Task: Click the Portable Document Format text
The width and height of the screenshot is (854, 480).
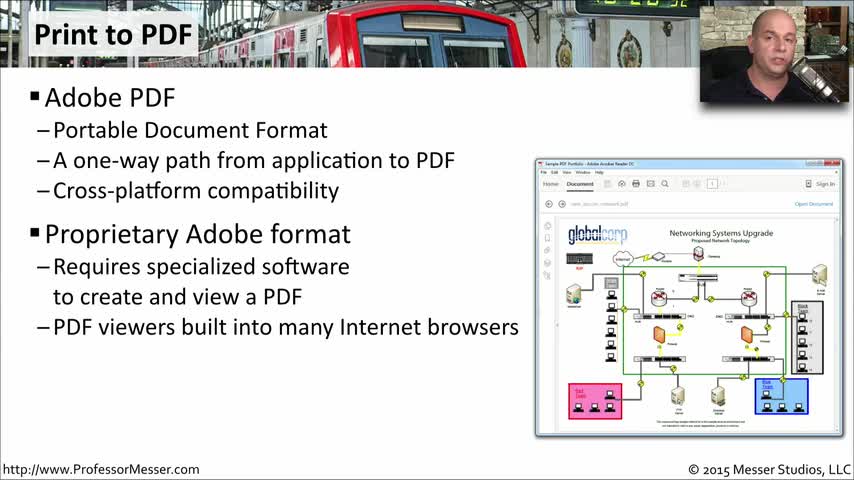Action: click(x=190, y=130)
